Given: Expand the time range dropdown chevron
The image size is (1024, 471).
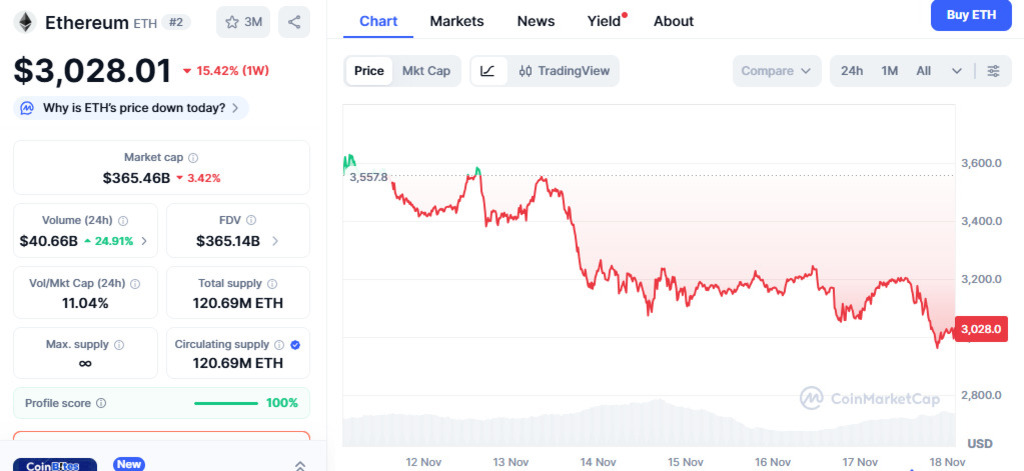Looking at the screenshot, I should coord(957,71).
